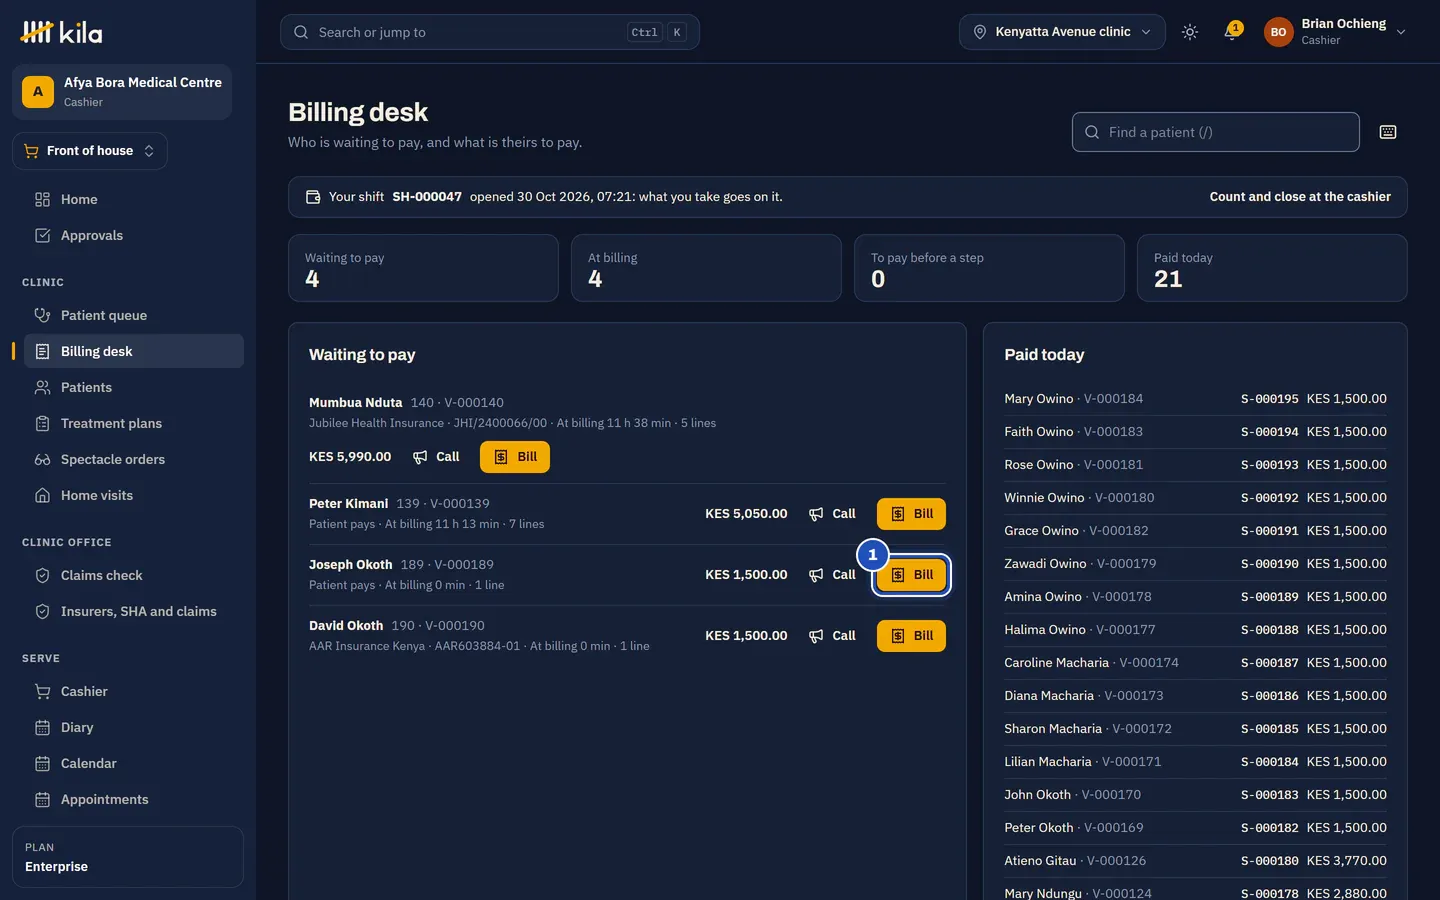Click the megaphone Call icon for David Okoth
1440x900 pixels.
[x=816, y=636]
